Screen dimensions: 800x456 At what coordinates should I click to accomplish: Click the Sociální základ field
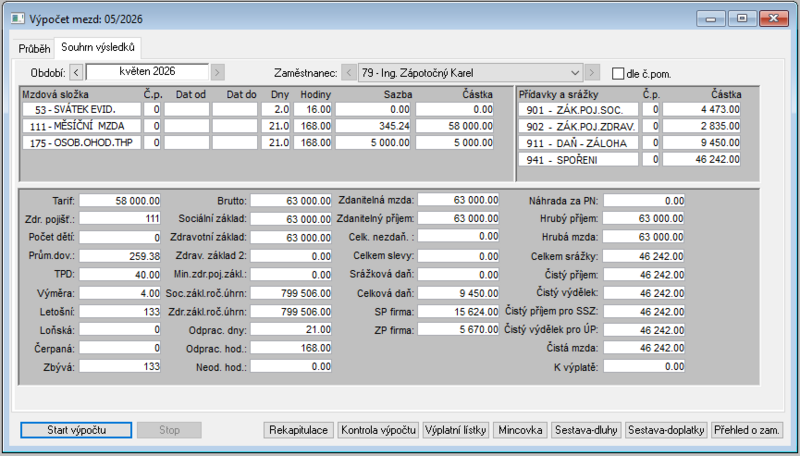291,219
